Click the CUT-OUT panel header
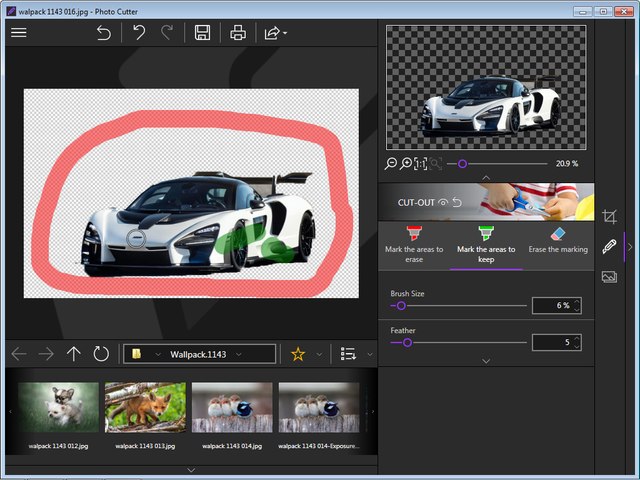This screenshot has height=480, width=640. pos(486,202)
